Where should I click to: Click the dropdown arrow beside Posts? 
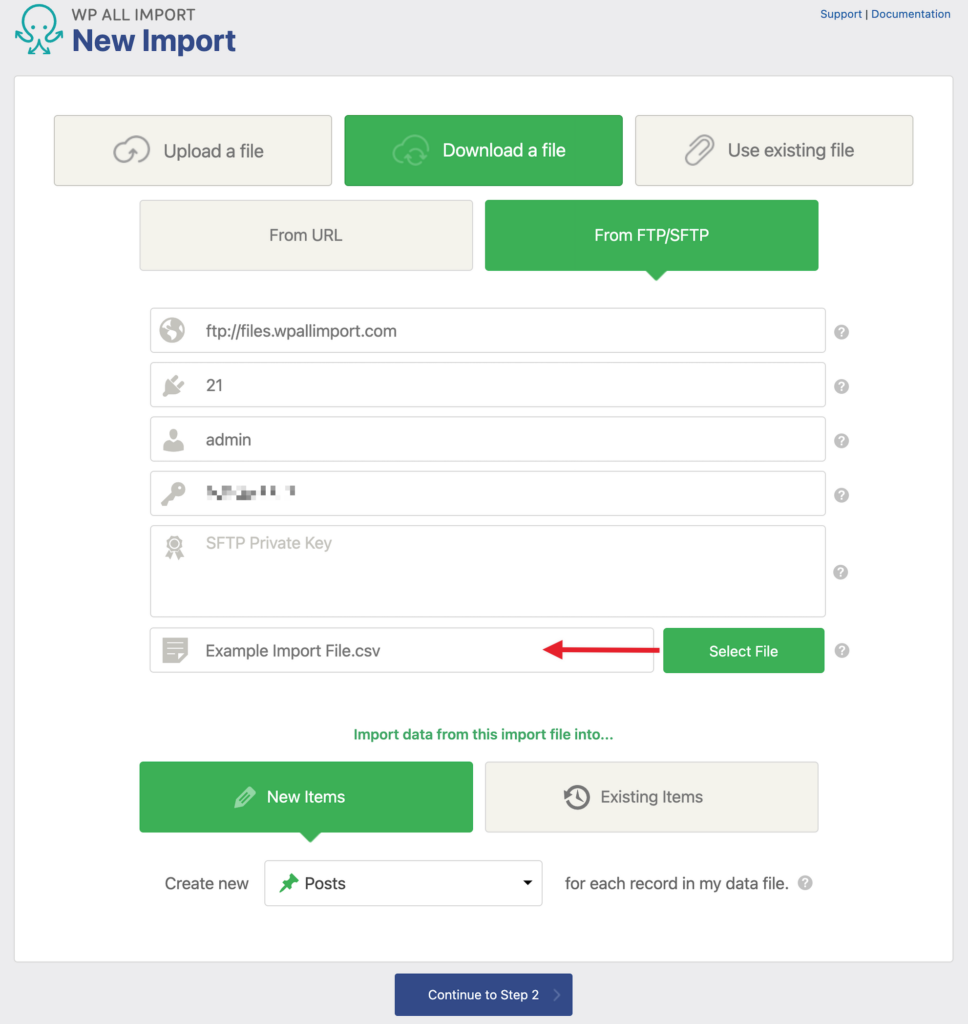[x=527, y=883]
